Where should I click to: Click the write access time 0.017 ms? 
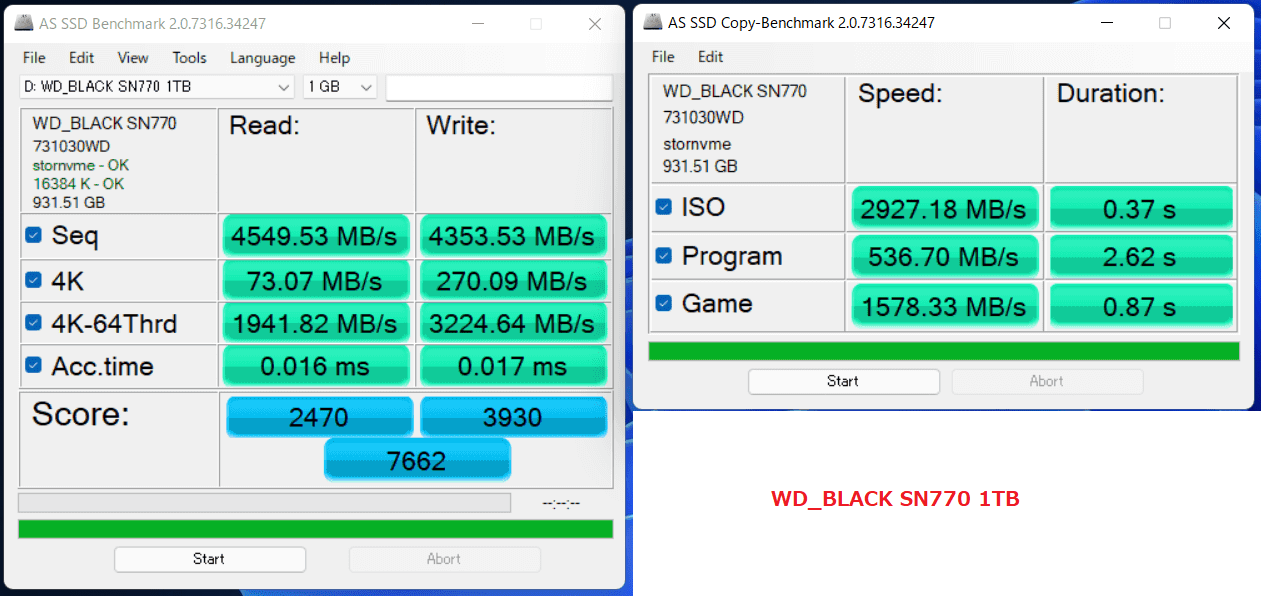513,366
